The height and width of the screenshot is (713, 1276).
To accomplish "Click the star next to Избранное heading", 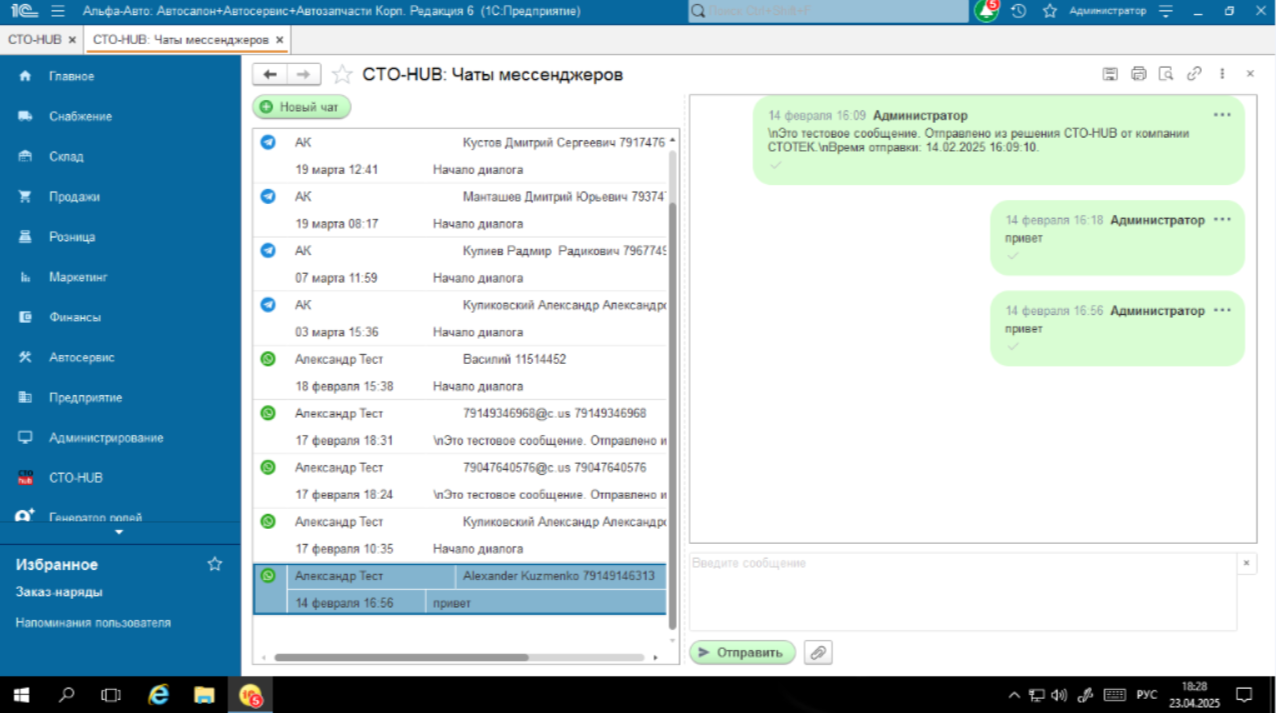I will (x=214, y=564).
